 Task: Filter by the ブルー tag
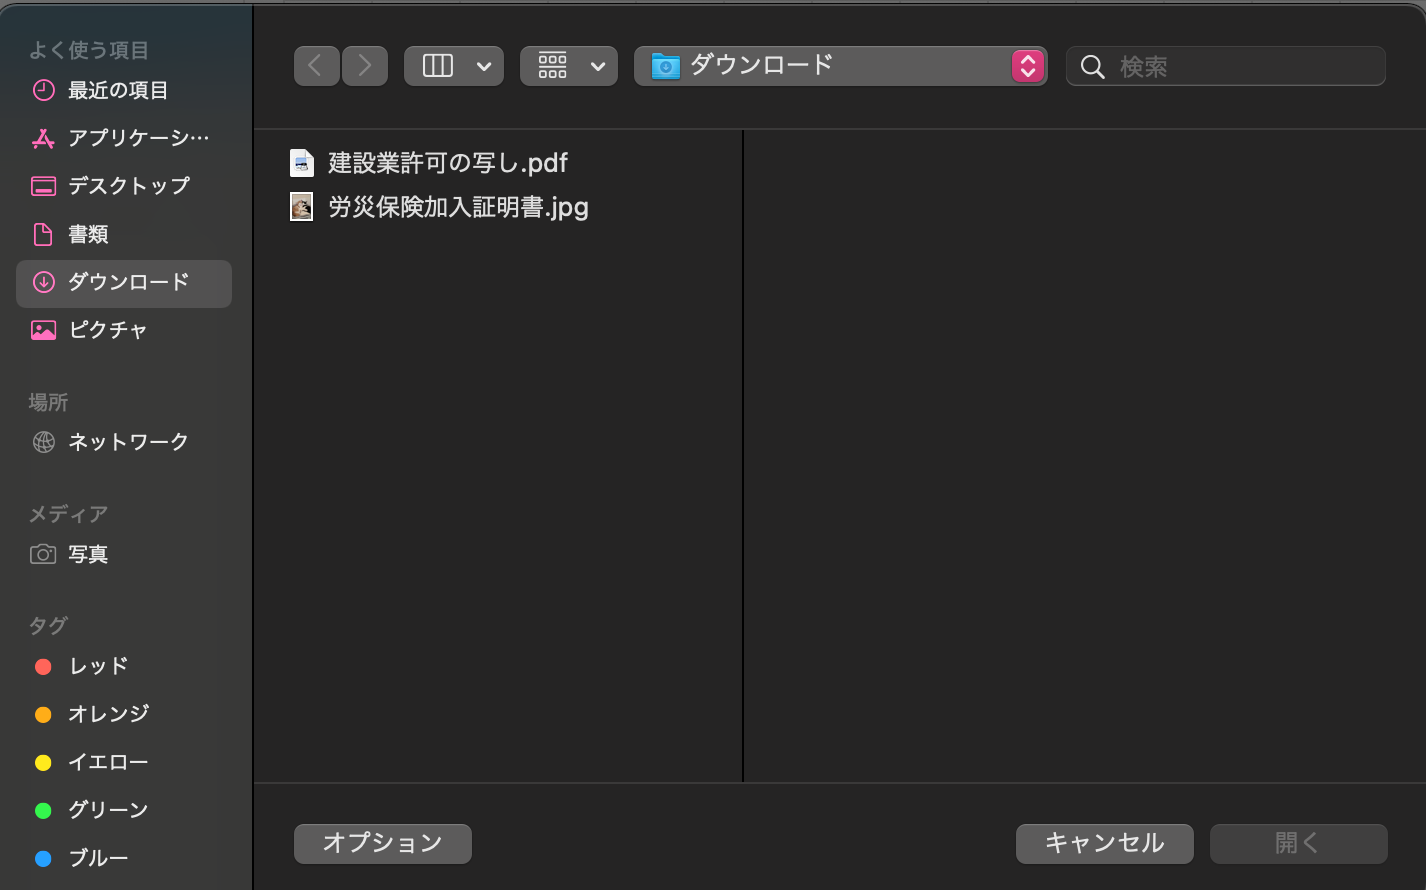tap(124, 858)
